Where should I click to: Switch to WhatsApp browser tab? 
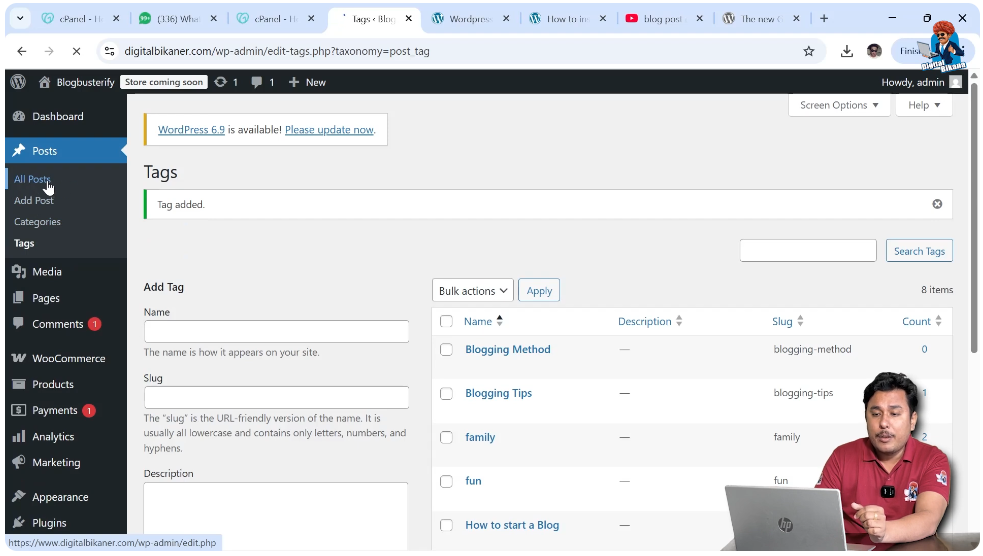[178, 19]
